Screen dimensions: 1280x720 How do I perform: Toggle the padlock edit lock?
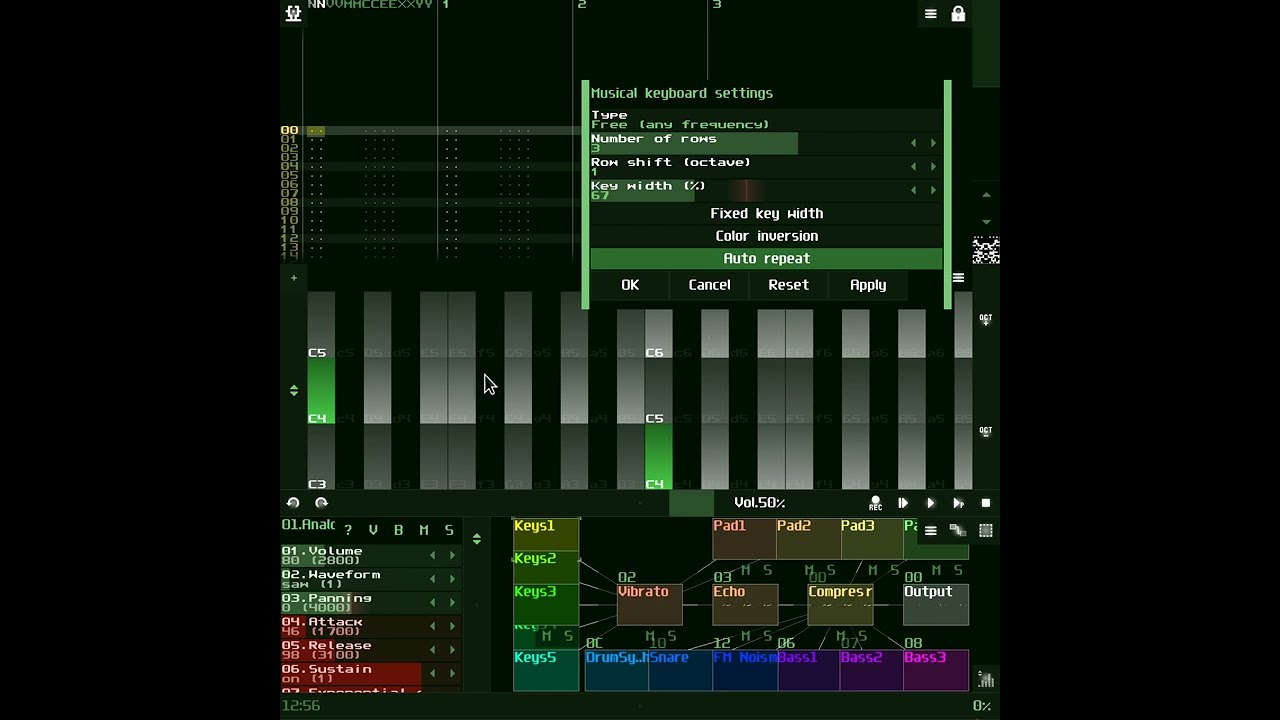point(958,14)
